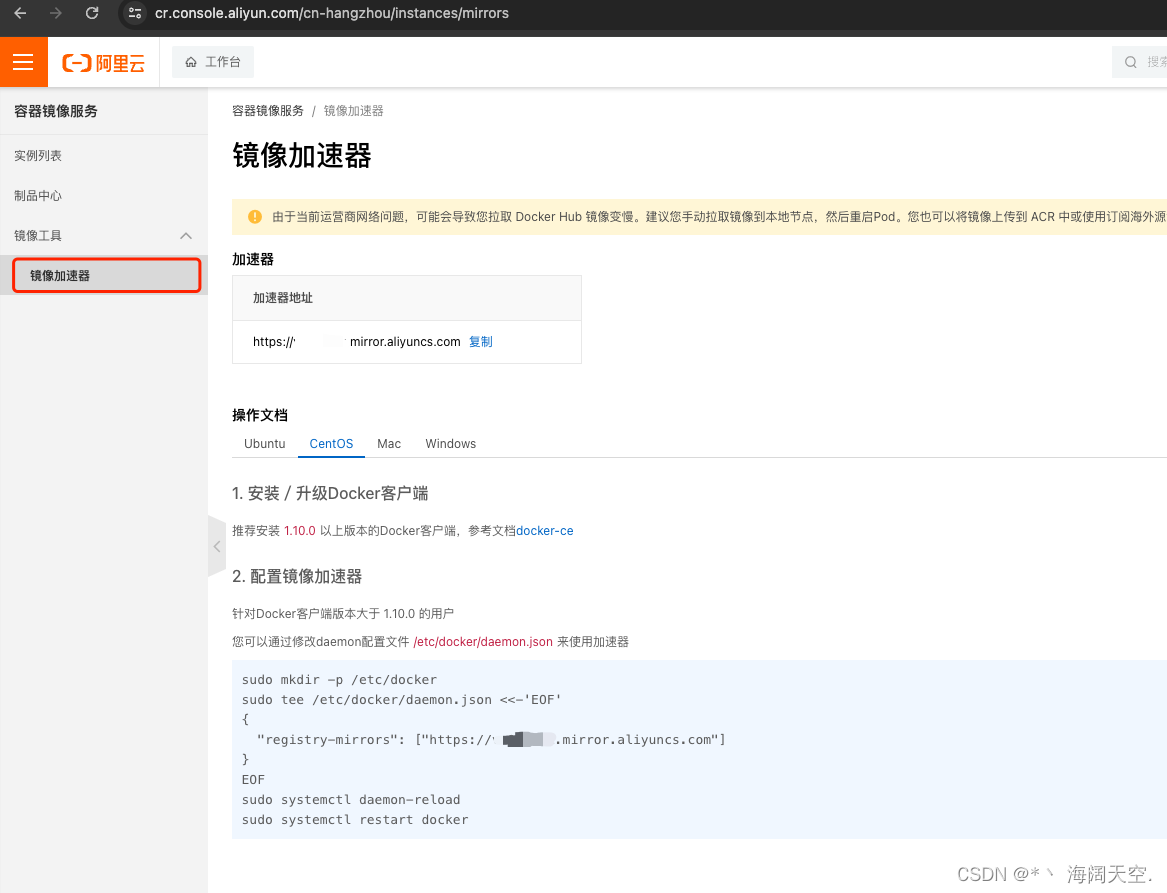Click the address bar URL
Viewport: 1167px width, 893px height.
tap(332, 13)
